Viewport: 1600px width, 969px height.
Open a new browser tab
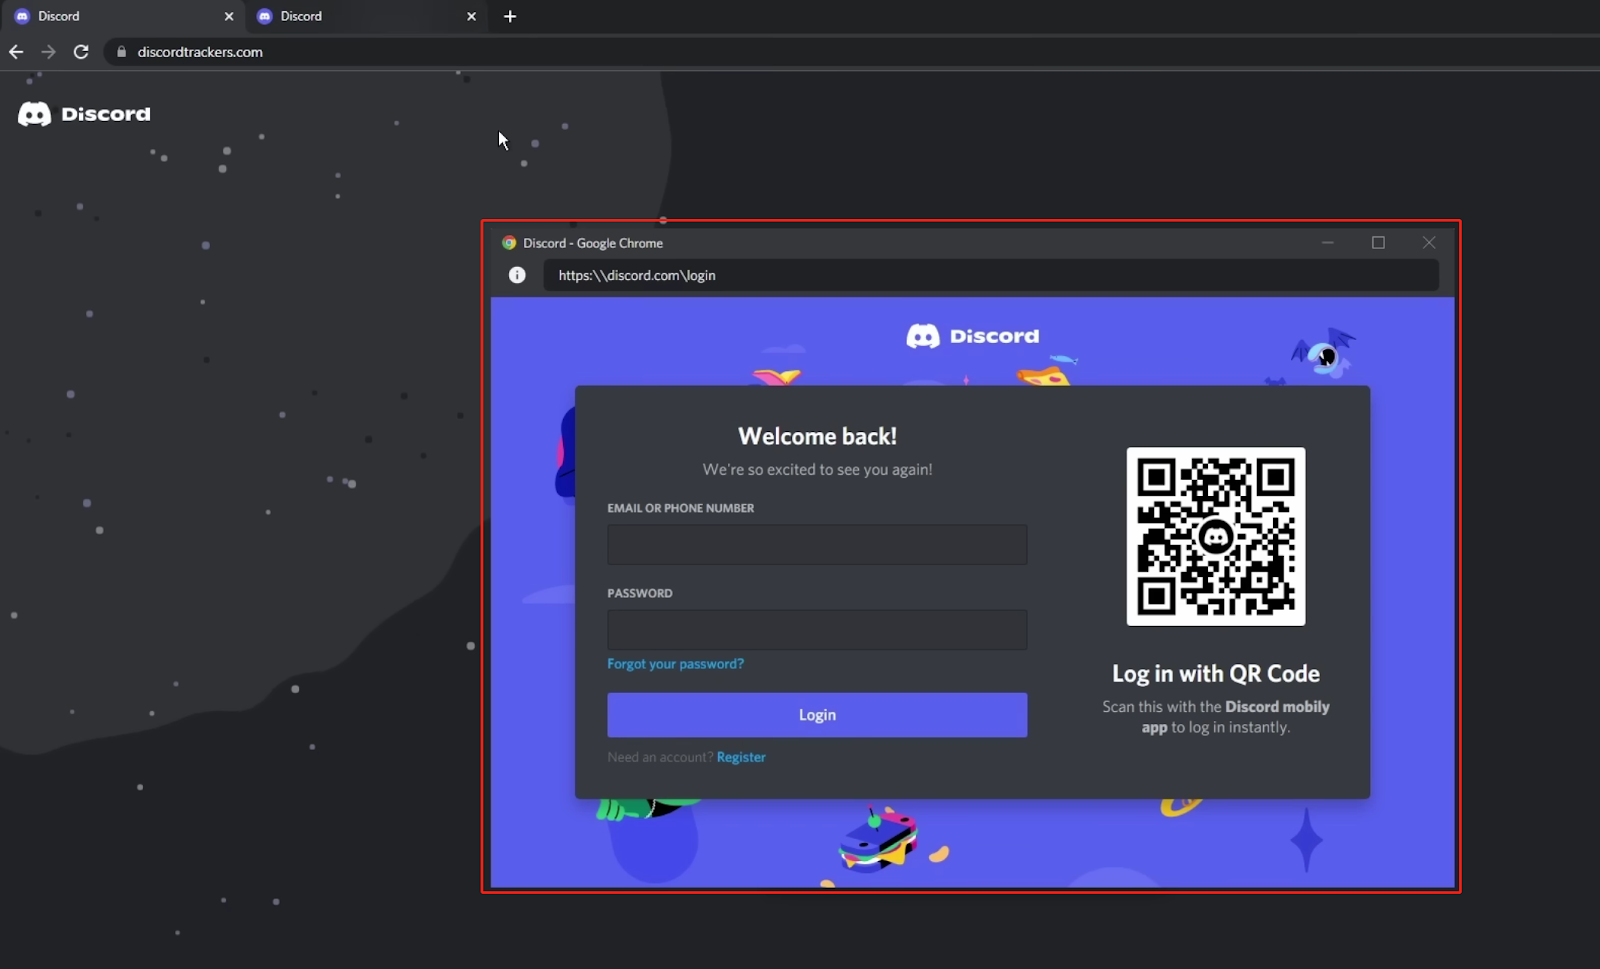[510, 16]
